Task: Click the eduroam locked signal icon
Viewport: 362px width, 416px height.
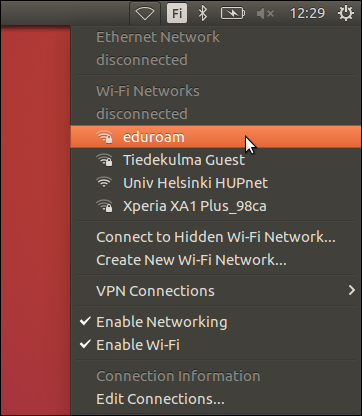Action: click(x=104, y=137)
